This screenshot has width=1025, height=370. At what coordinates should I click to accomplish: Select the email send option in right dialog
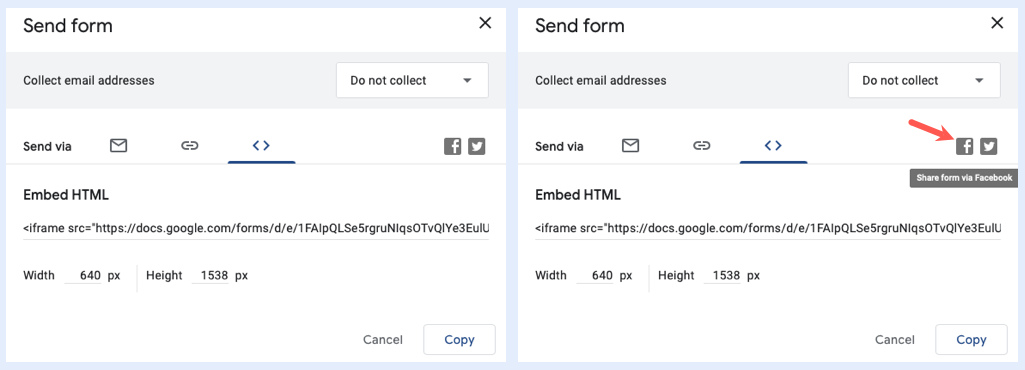tap(630, 146)
